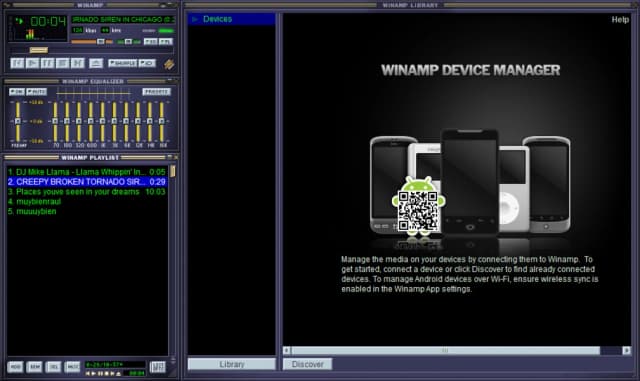
Task: Click the 180 Hz equalizer band slider
Action: tap(67, 121)
